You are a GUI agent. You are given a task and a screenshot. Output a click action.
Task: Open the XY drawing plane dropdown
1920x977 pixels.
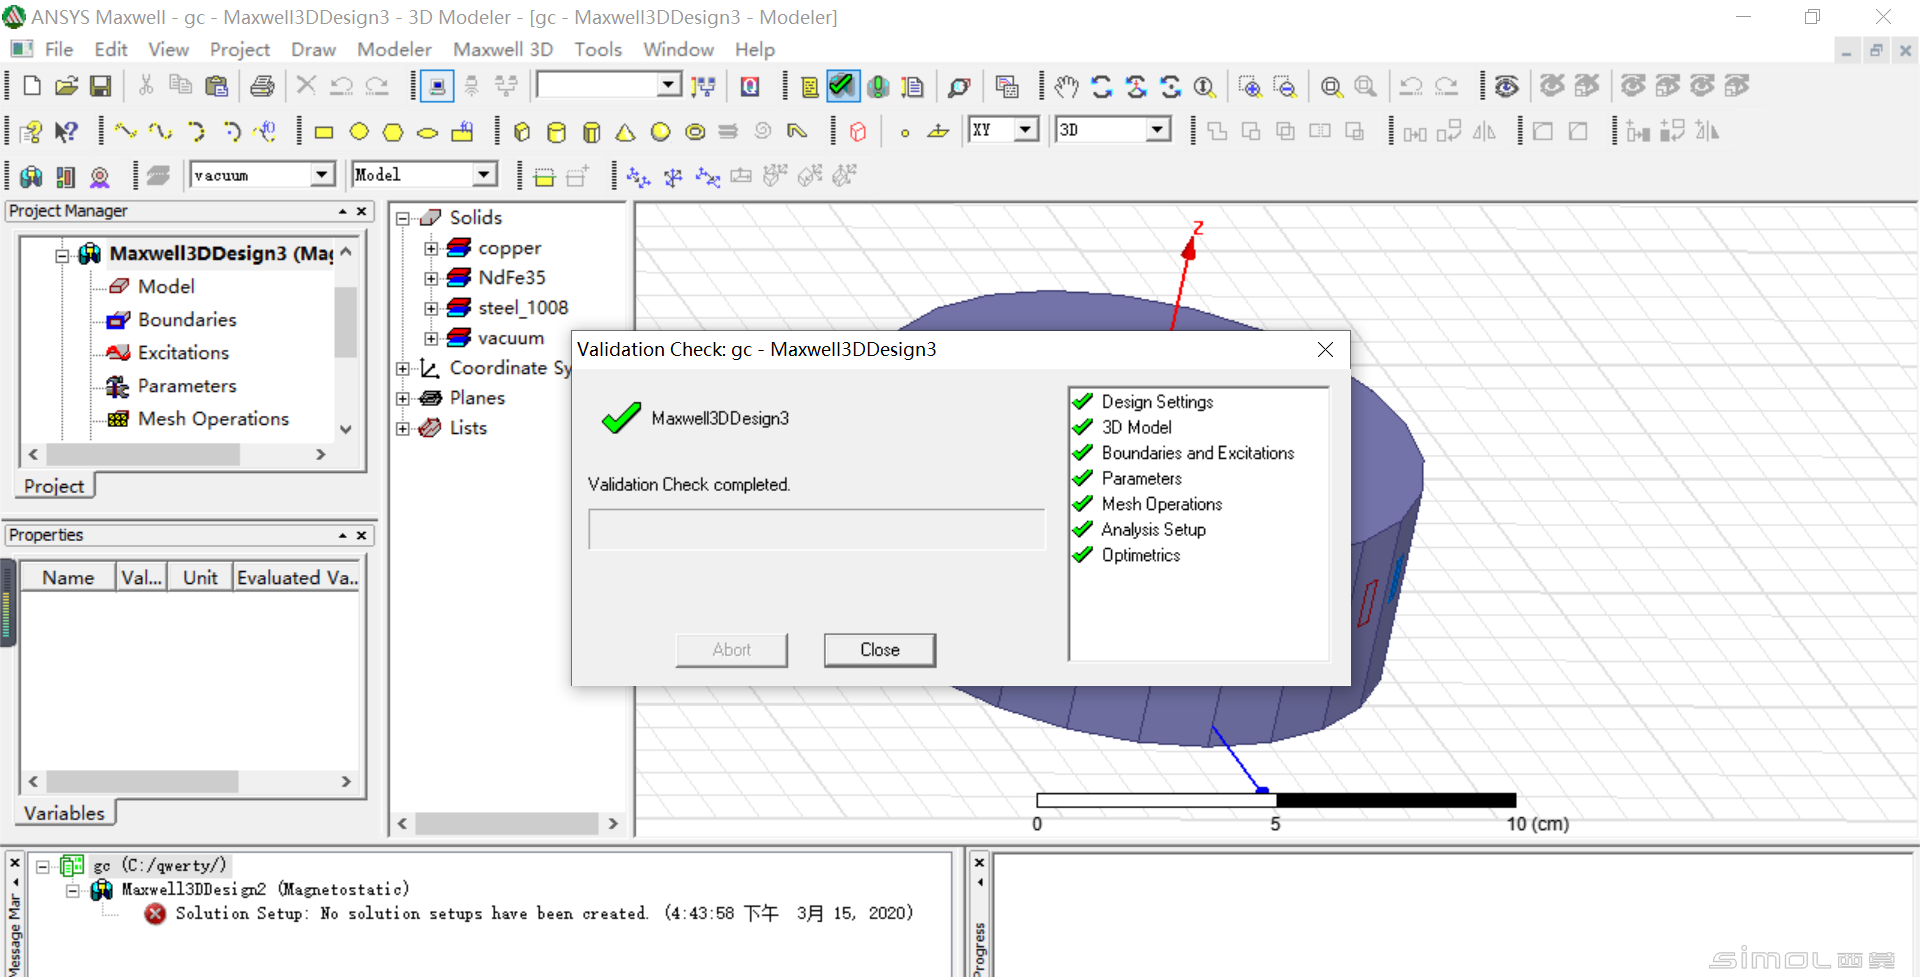click(1026, 130)
